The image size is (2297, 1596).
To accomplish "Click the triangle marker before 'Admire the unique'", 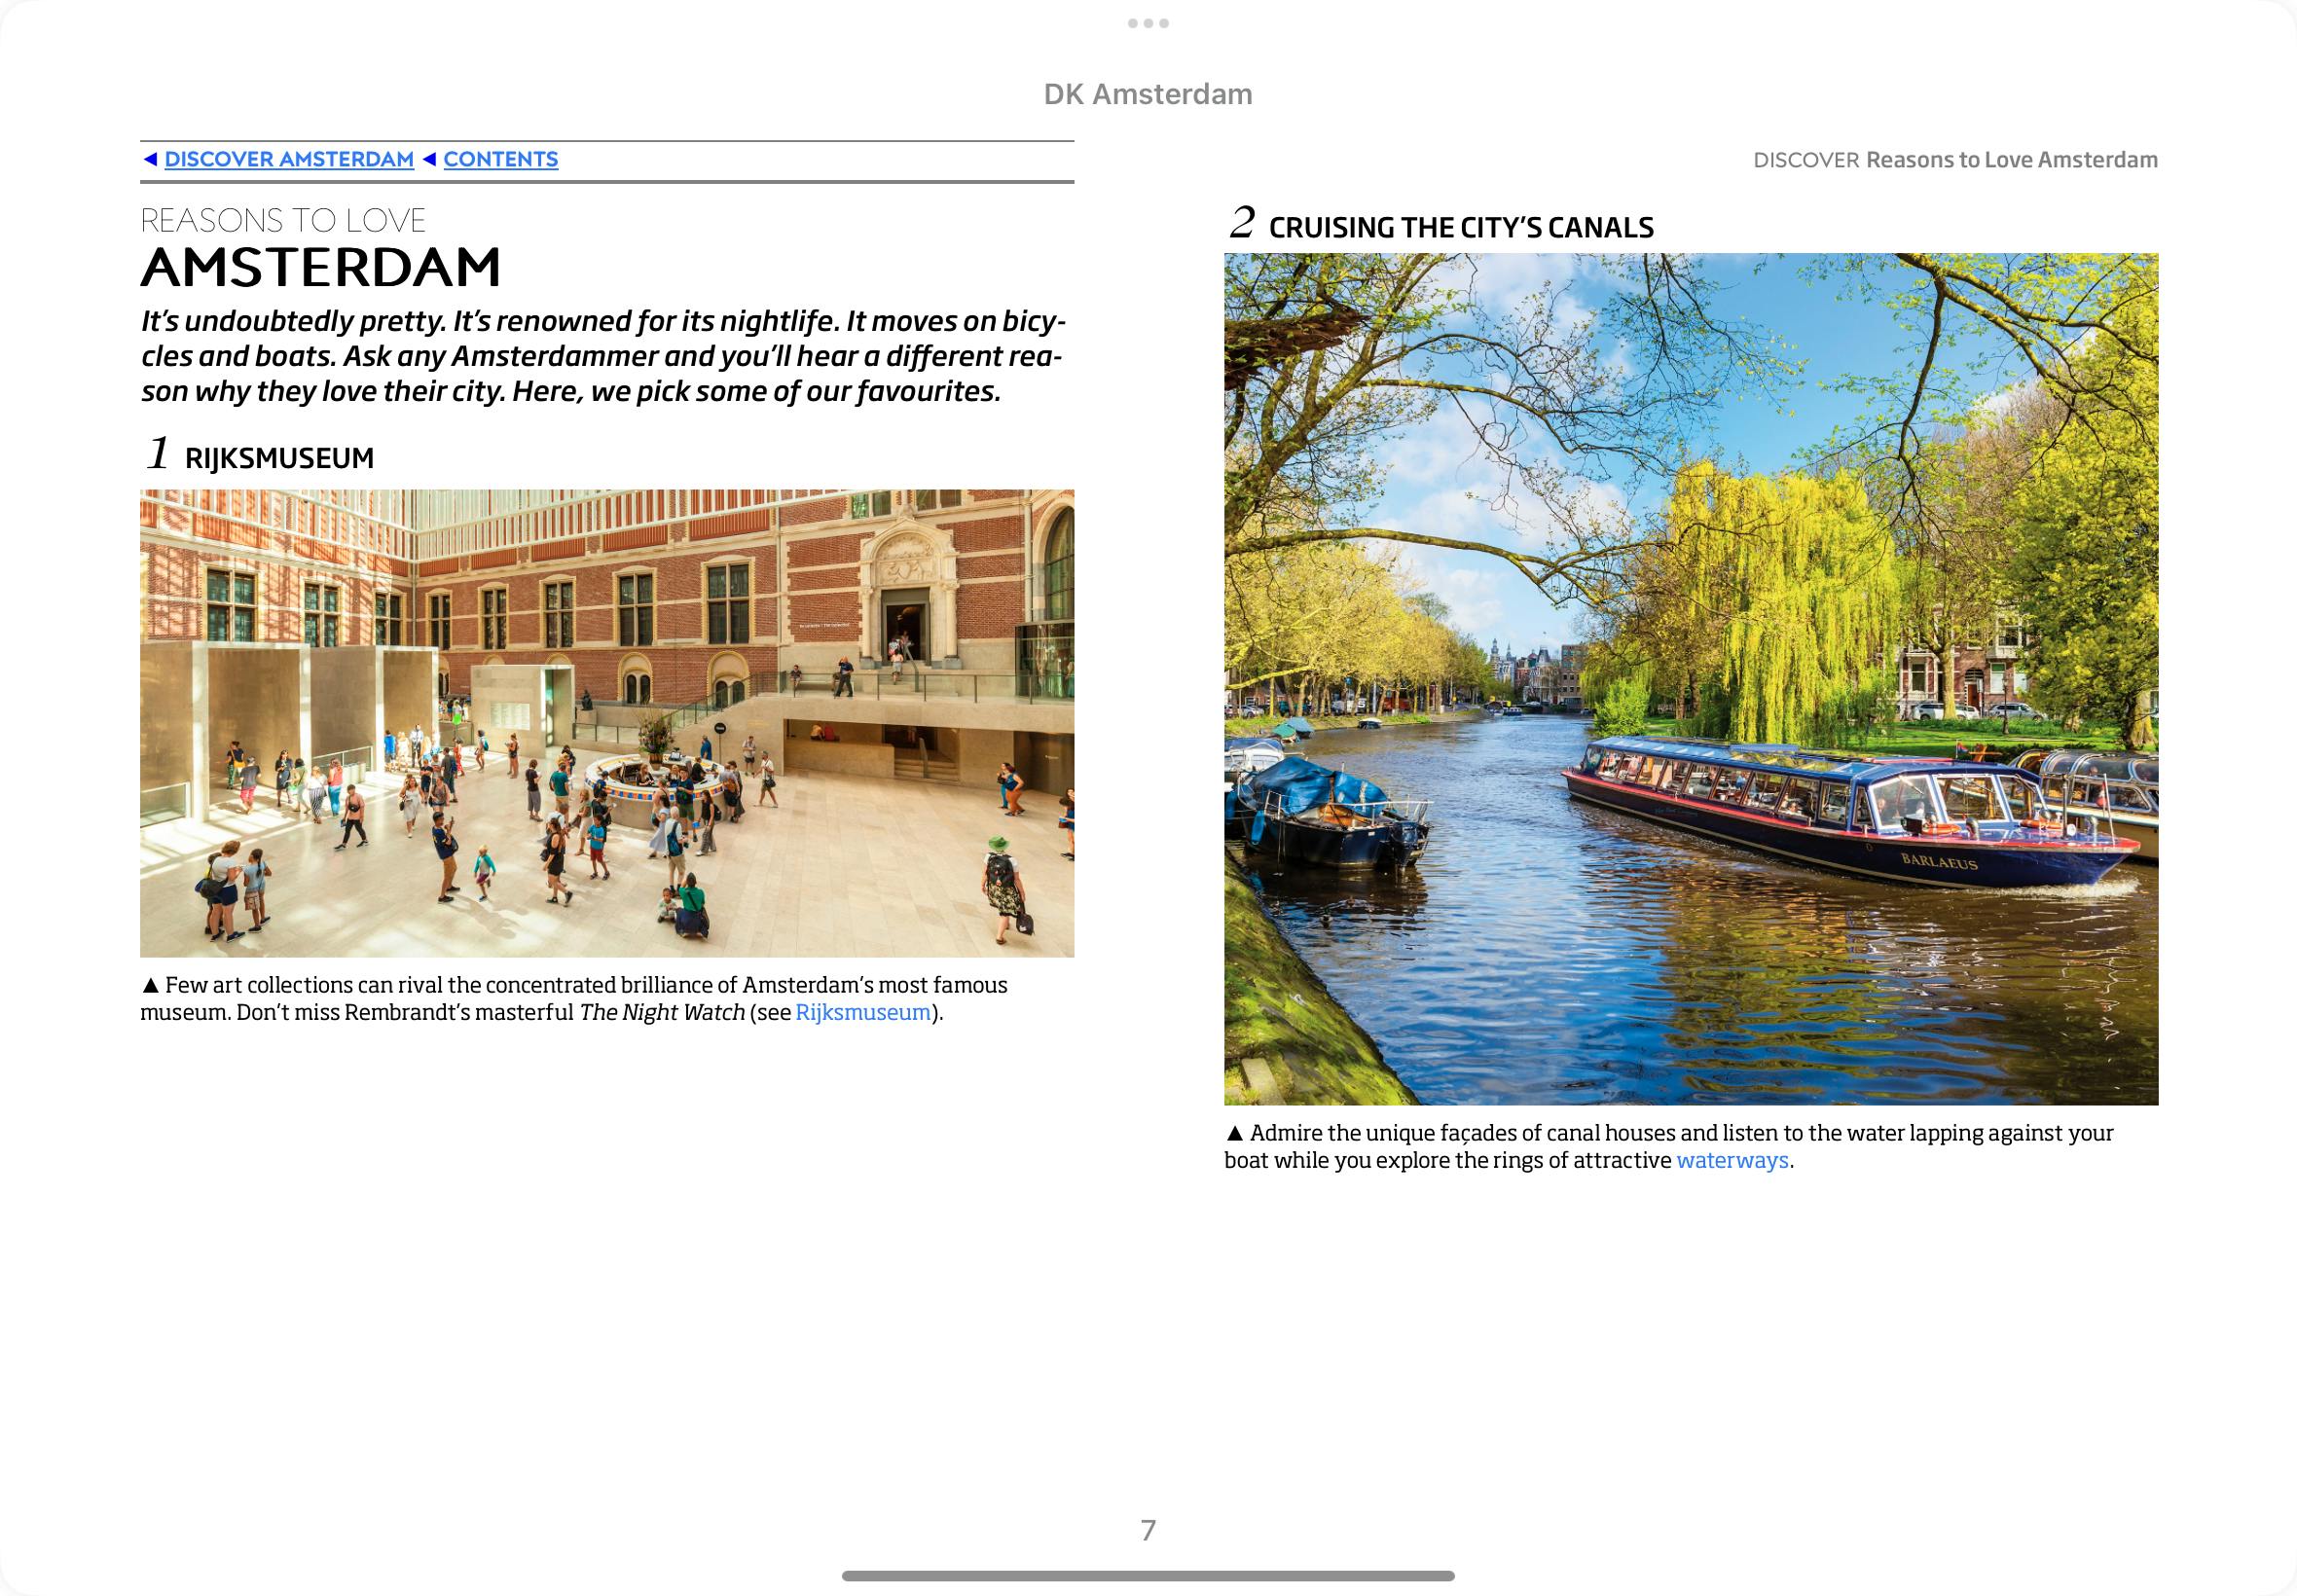I will (1234, 1134).
